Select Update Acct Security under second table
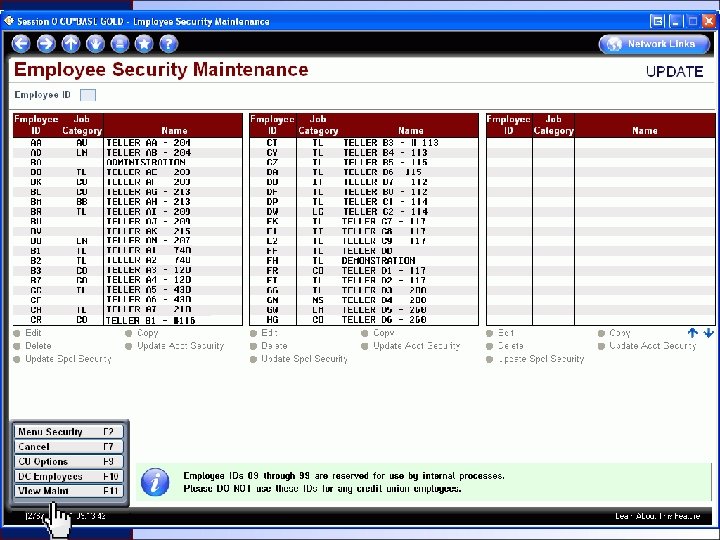 click(x=411, y=346)
